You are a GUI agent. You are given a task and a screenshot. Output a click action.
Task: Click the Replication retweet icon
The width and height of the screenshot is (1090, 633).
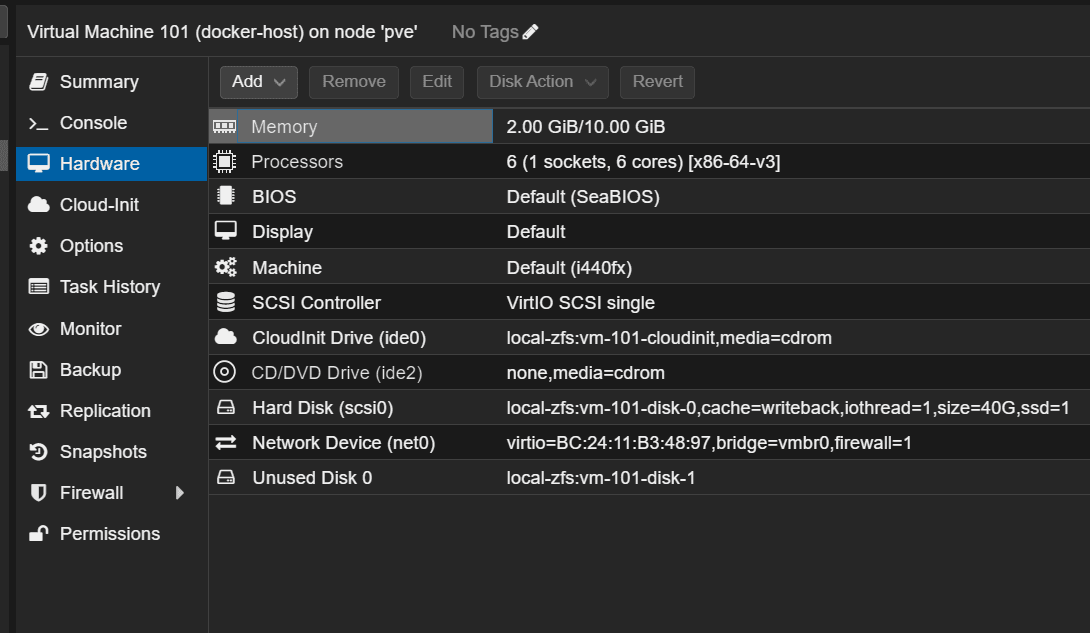tap(38, 411)
